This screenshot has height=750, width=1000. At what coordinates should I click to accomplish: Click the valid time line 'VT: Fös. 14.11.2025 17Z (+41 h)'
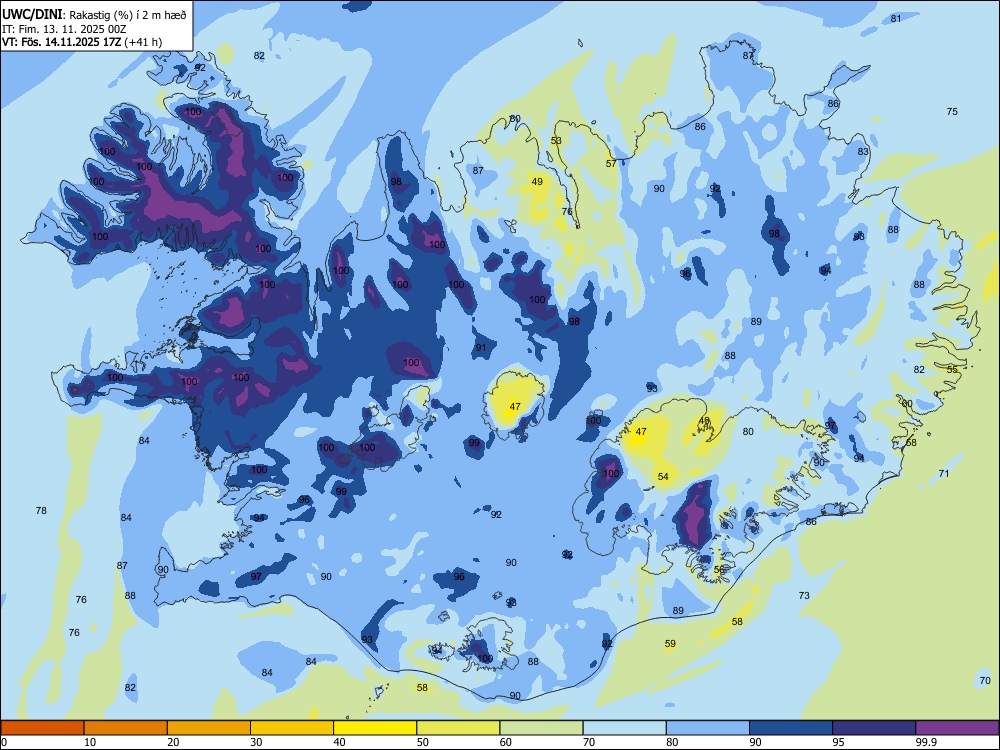pos(82,42)
